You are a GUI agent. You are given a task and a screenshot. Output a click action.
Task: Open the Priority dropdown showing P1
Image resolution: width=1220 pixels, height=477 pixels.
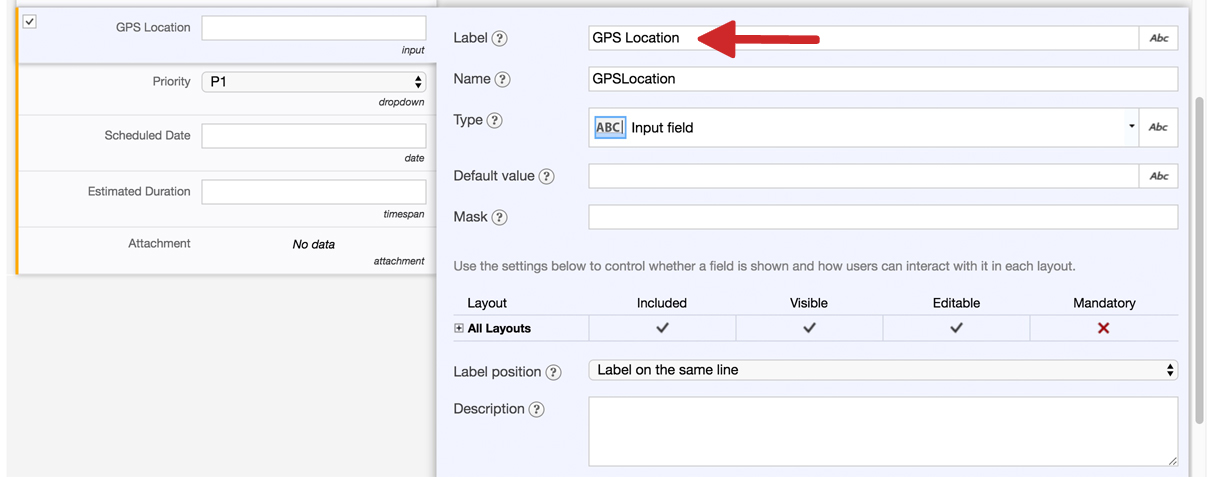point(314,82)
